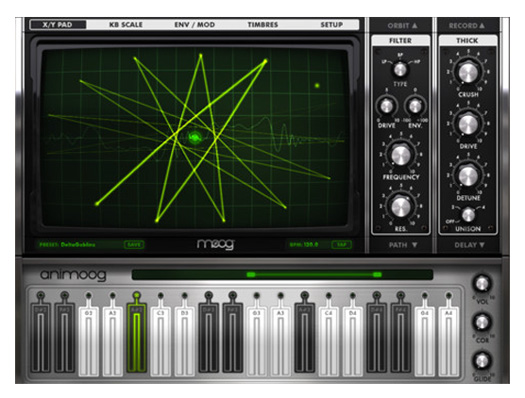Click the TAP tempo button
This screenshot has height=398, width=525.
[x=342, y=245]
